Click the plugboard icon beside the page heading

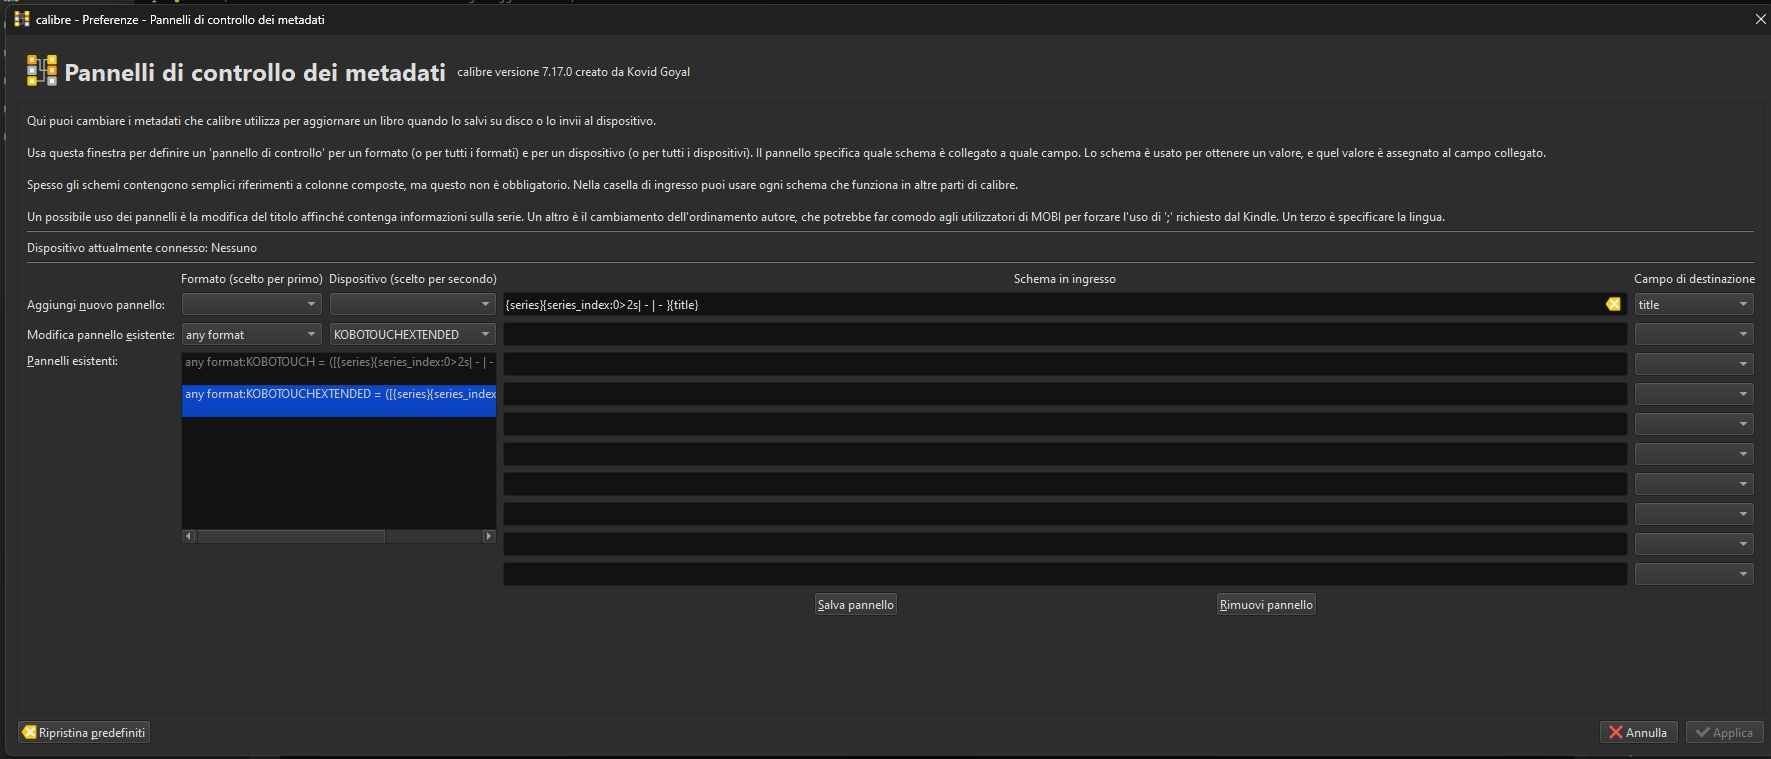(x=42, y=71)
